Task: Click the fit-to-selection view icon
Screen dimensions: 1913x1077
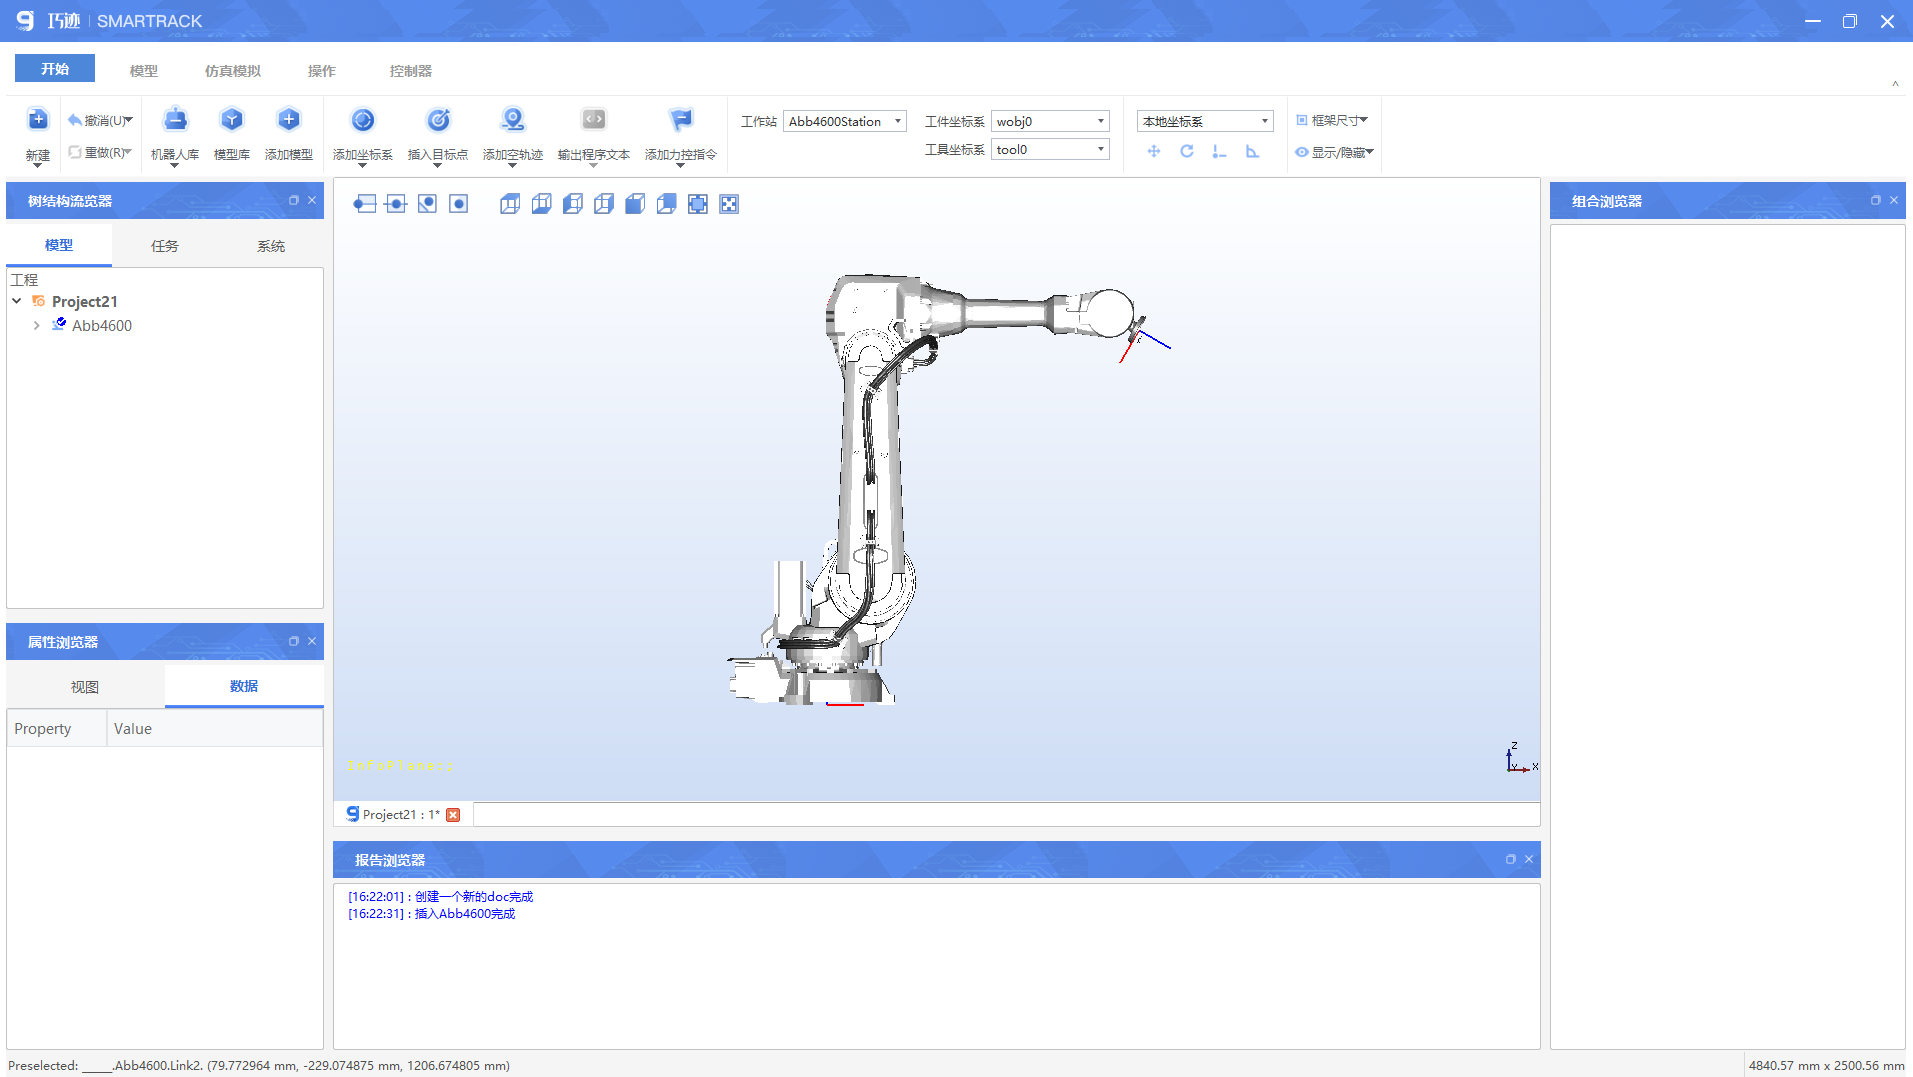Action: click(x=698, y=204)
